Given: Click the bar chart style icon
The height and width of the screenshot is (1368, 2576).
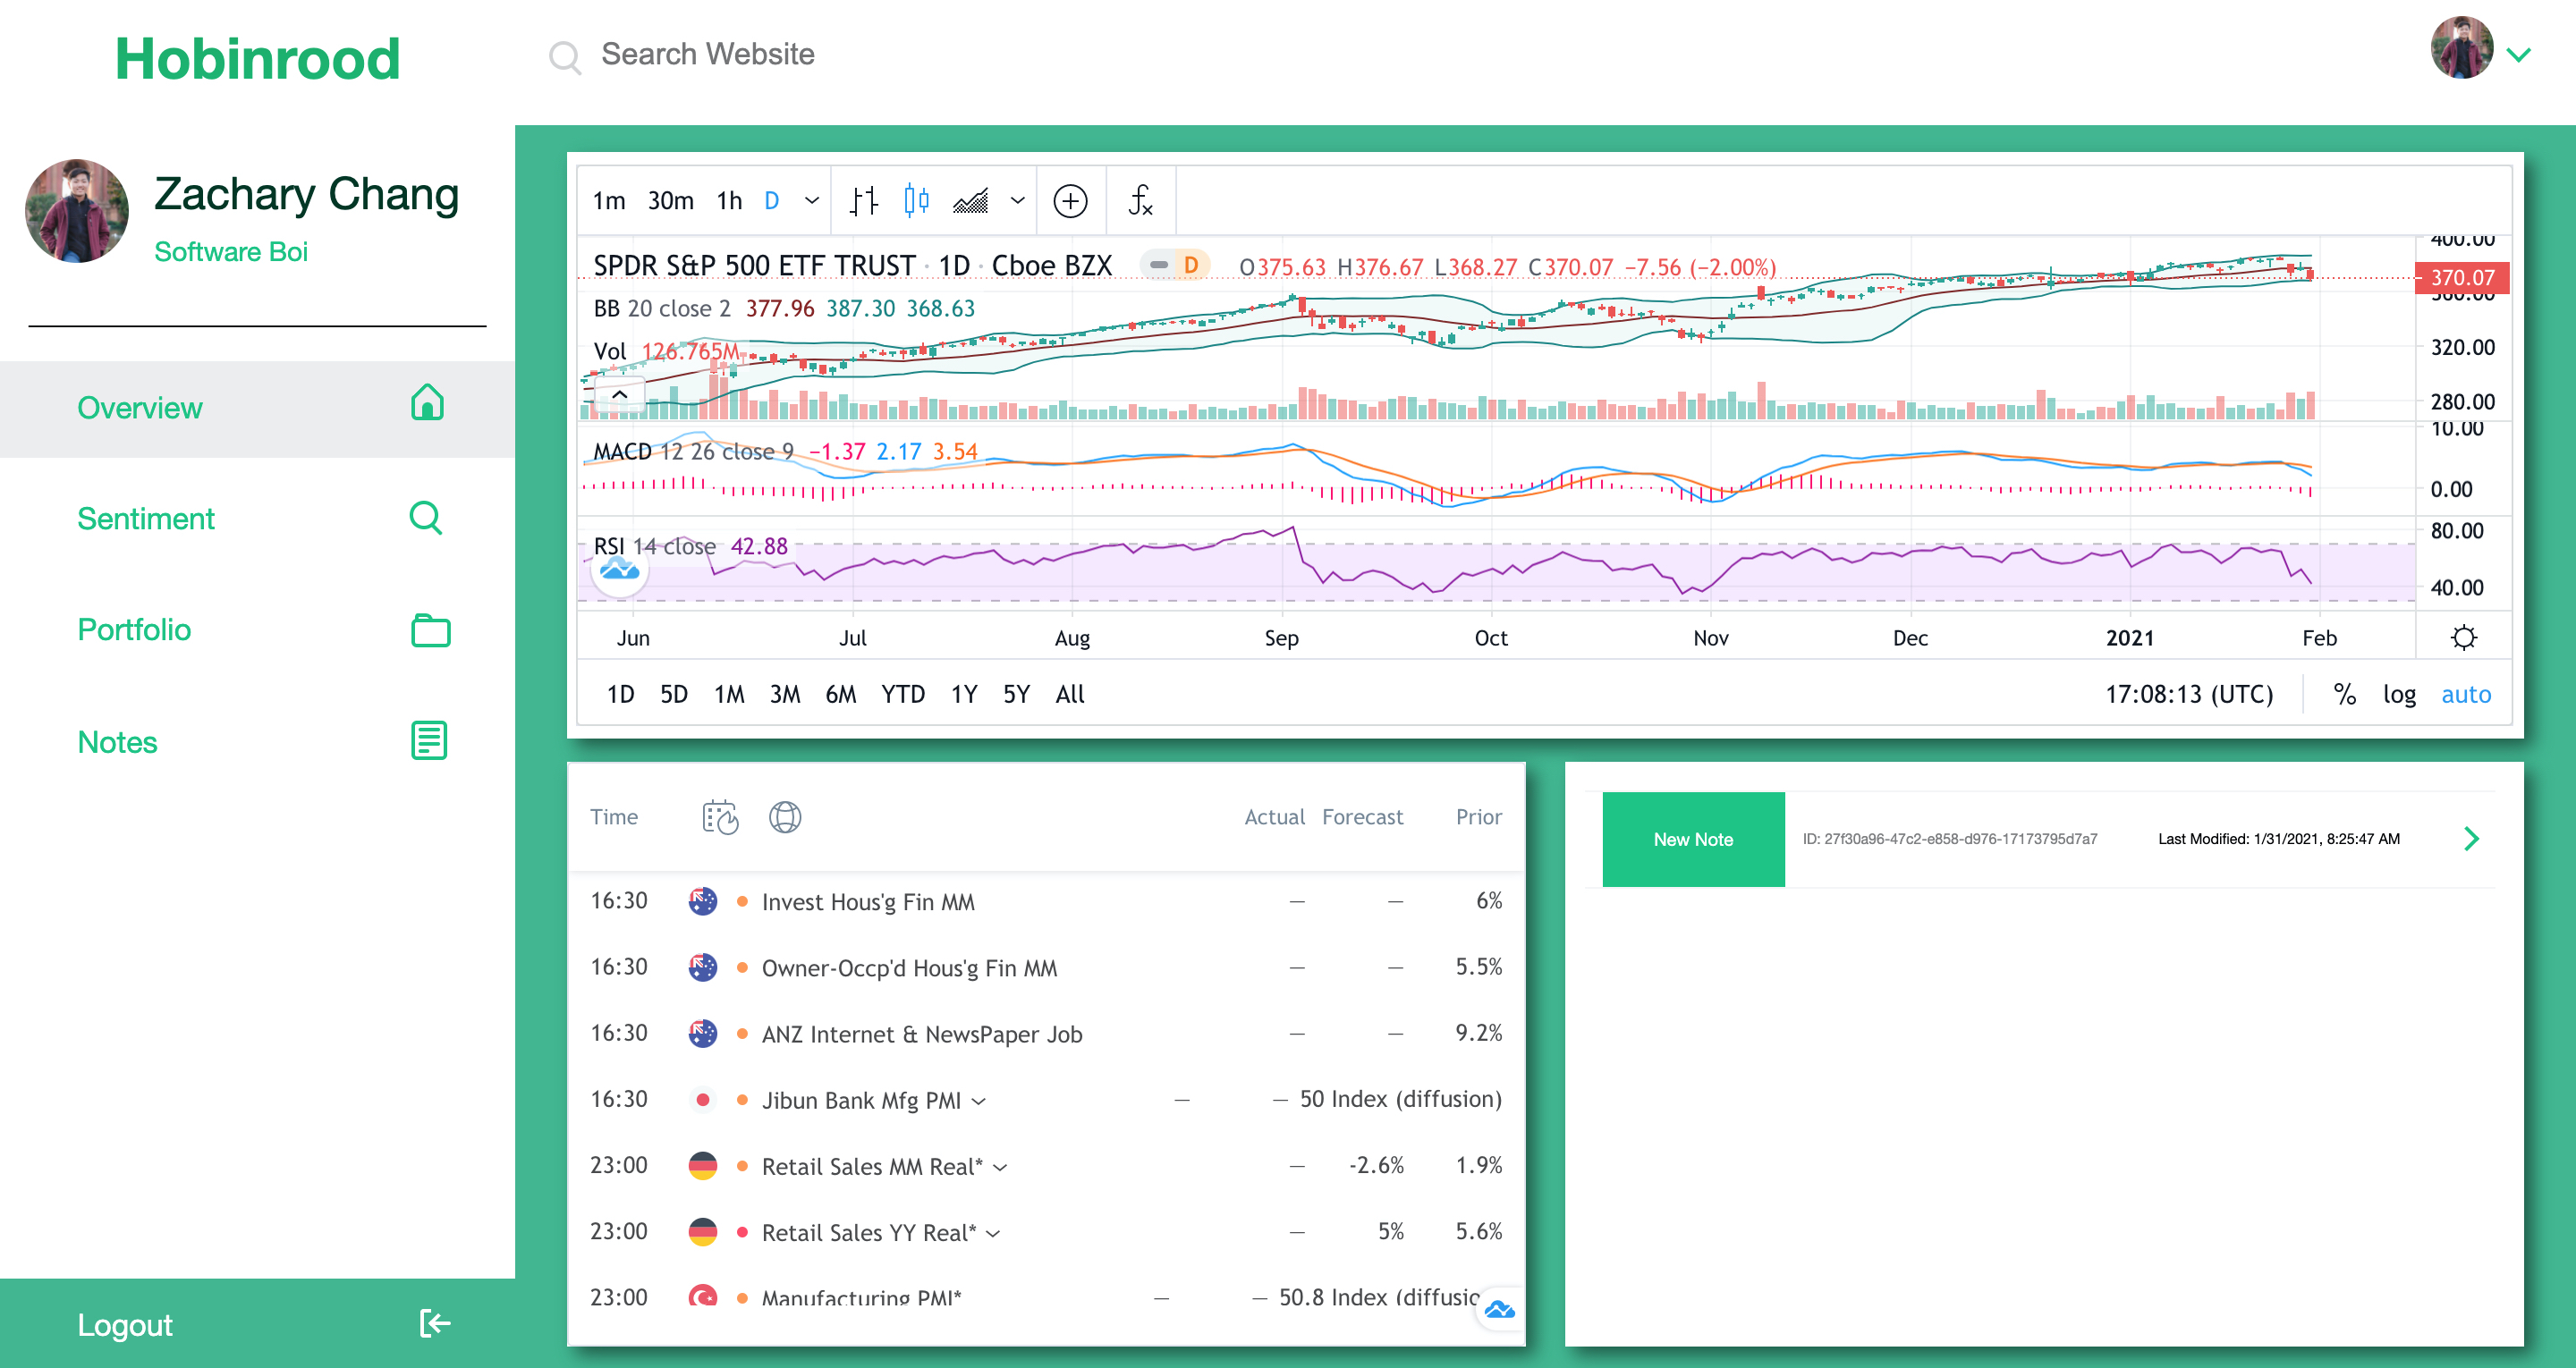Looking at the screenshot, I should coord(864,201).
